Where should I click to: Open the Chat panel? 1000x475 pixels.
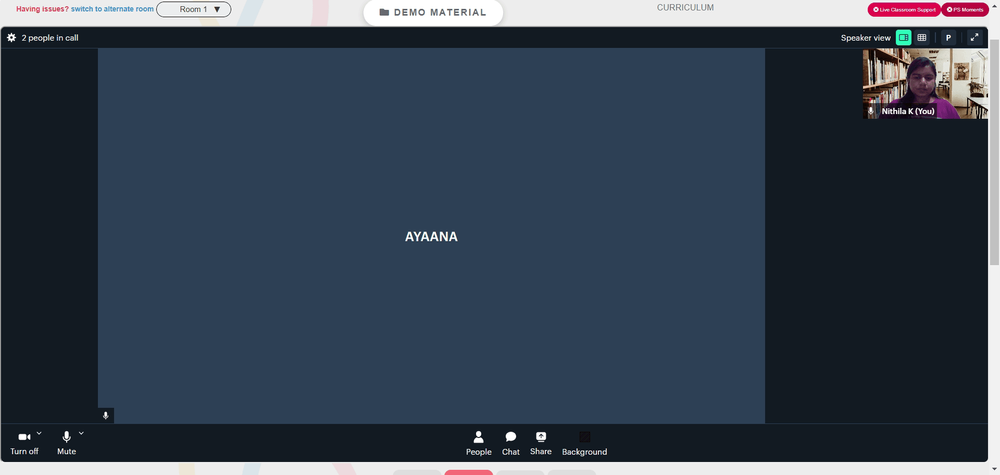pyautogui.click(x=511, y=443)
